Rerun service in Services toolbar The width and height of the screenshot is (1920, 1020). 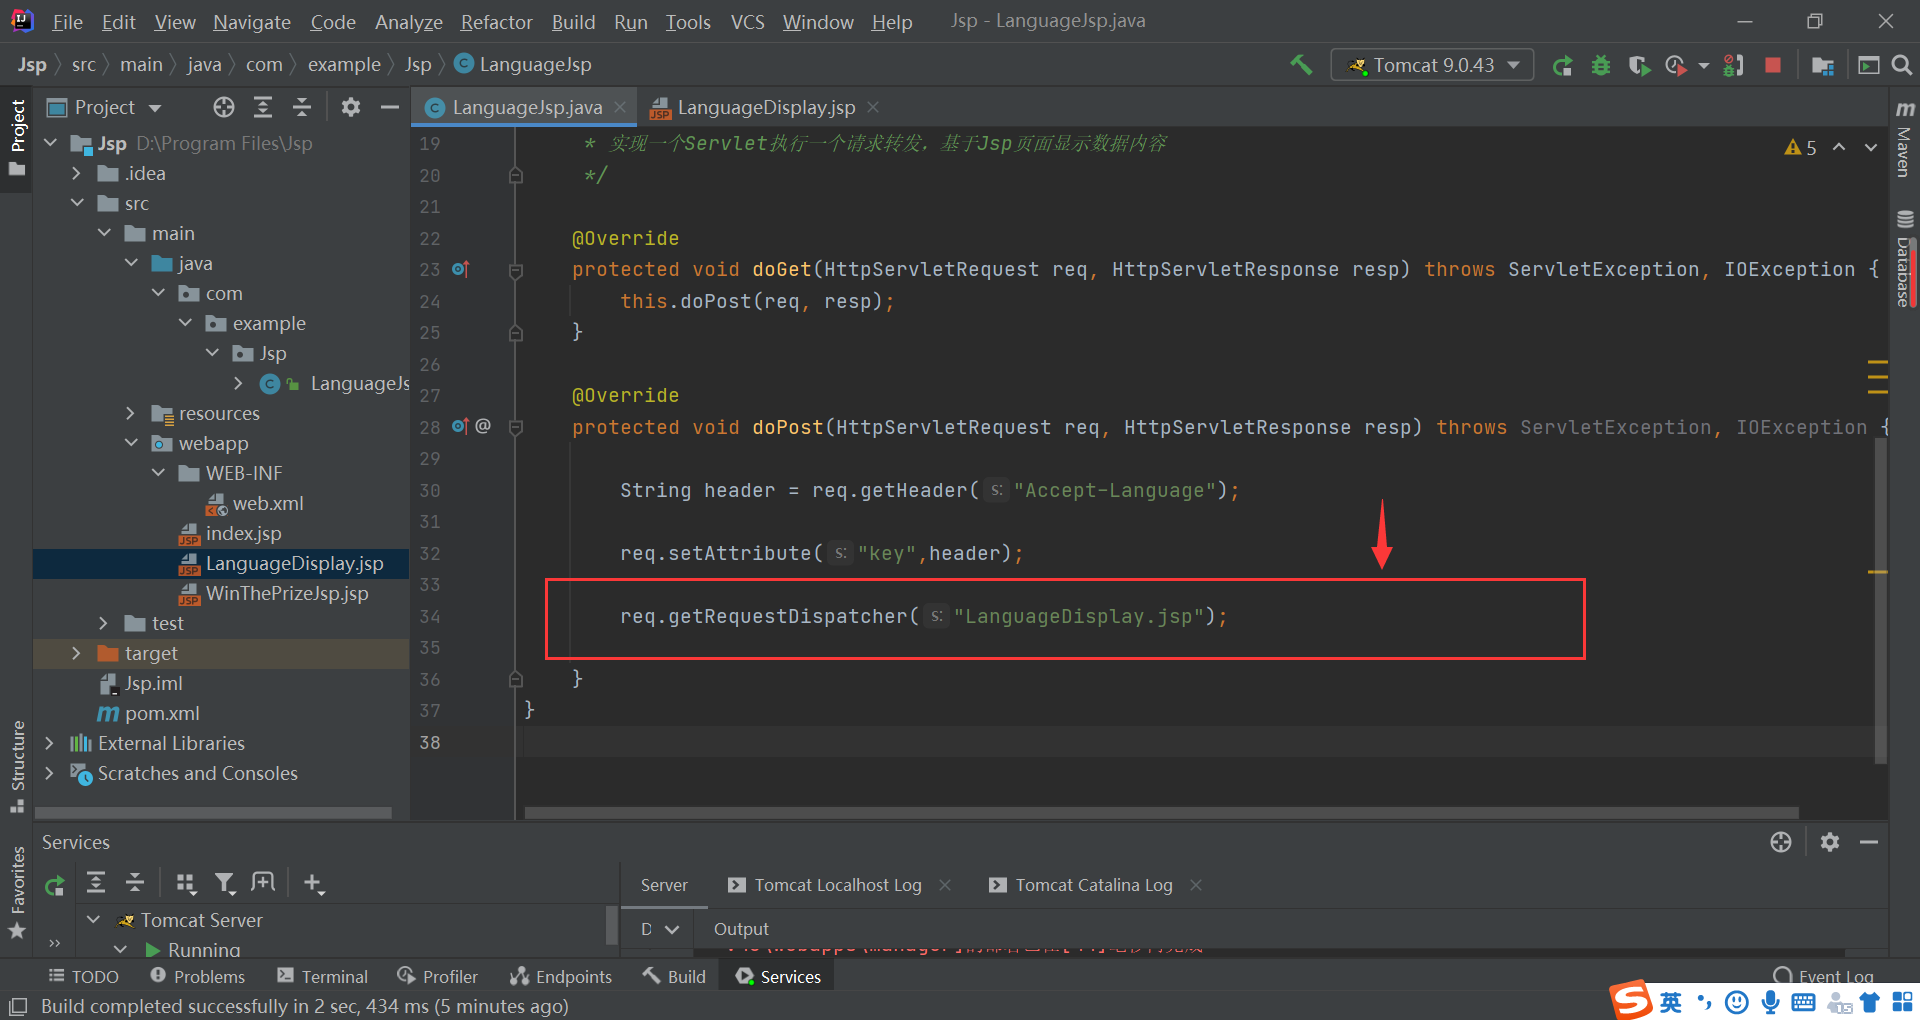[55, 884]
